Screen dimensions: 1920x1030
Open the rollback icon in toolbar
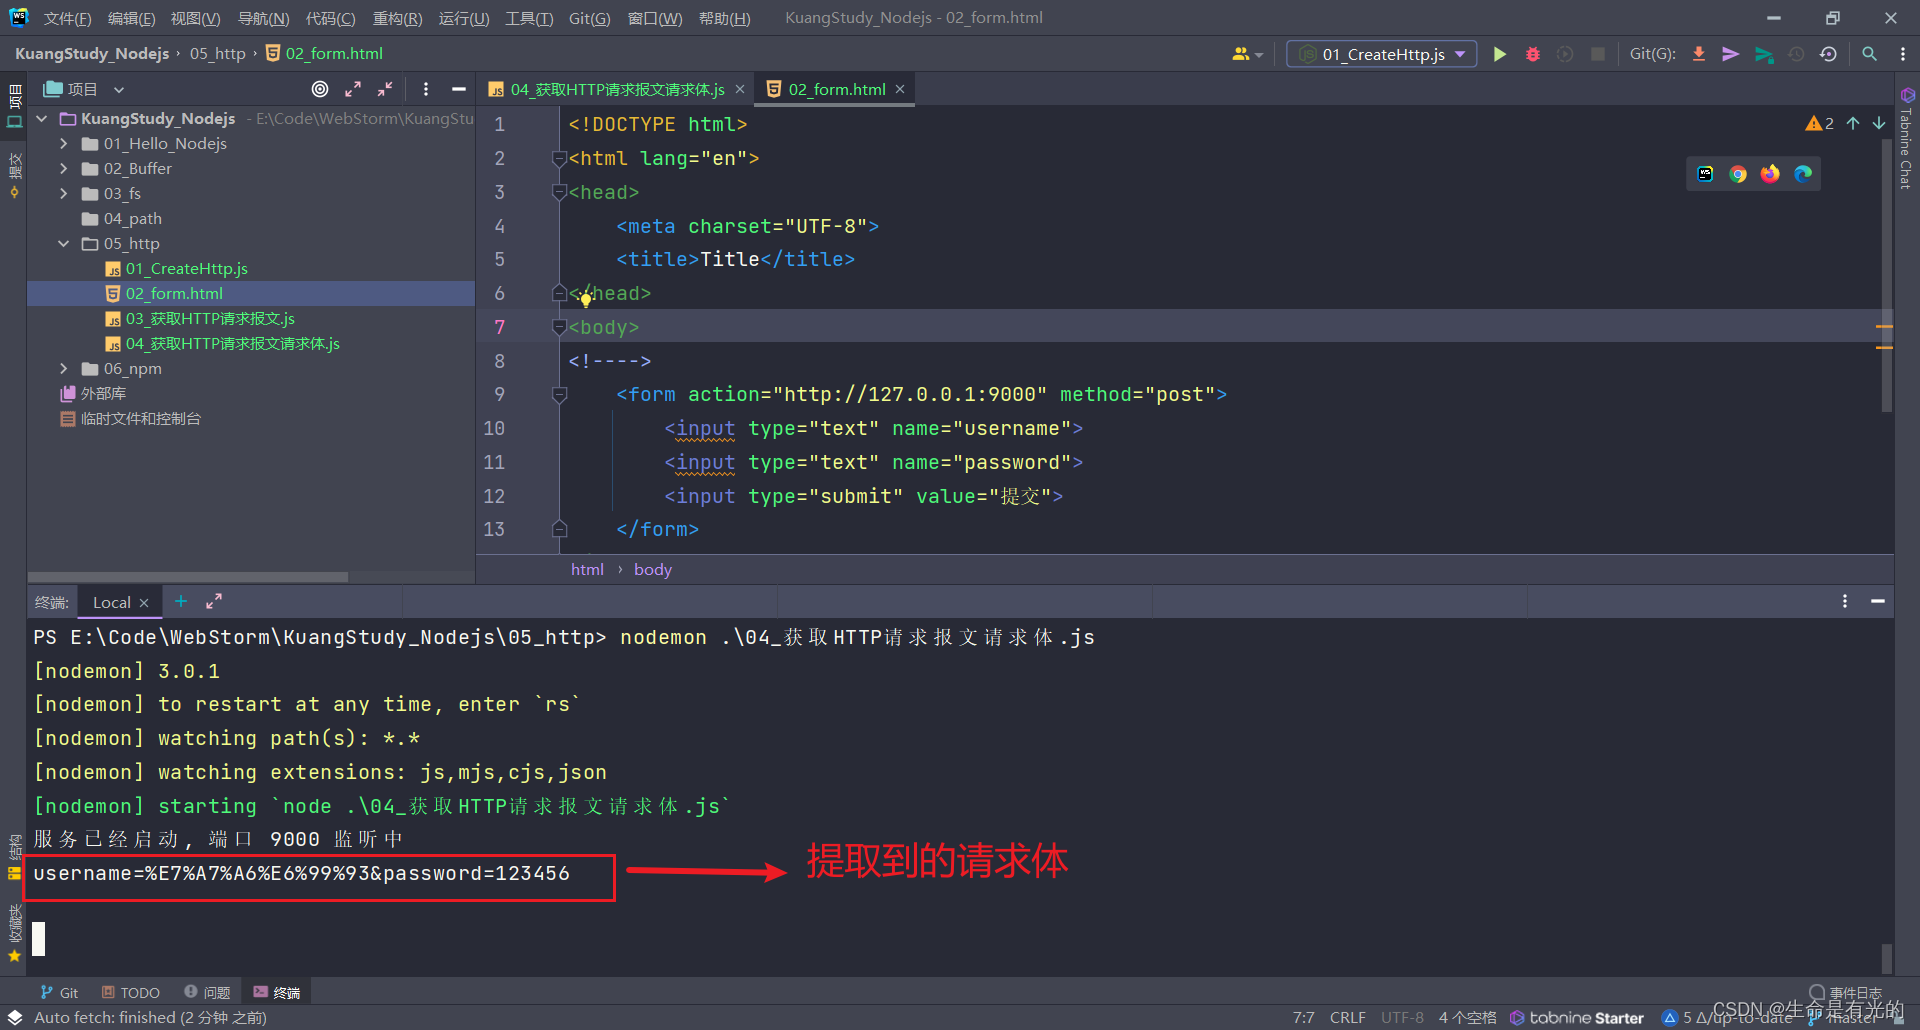pos(1828,54)
